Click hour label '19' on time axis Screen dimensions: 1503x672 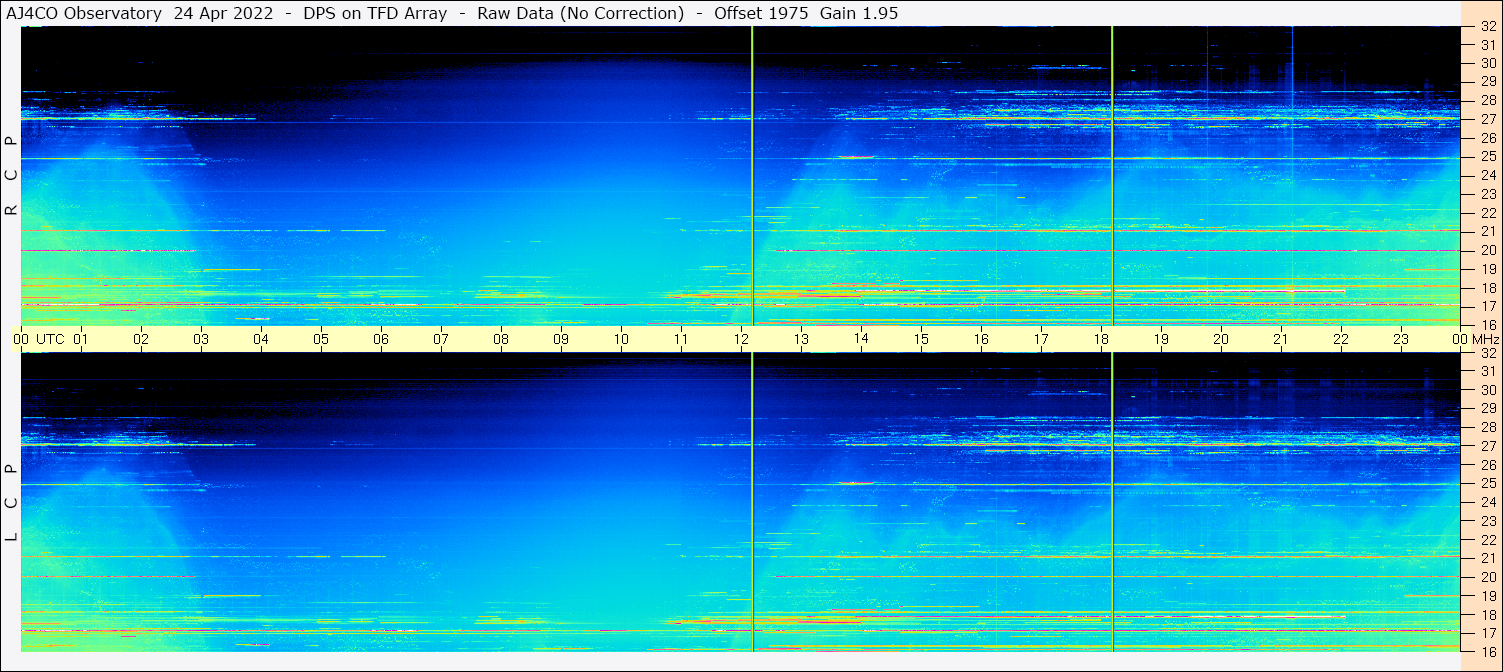pos(1161,339)
